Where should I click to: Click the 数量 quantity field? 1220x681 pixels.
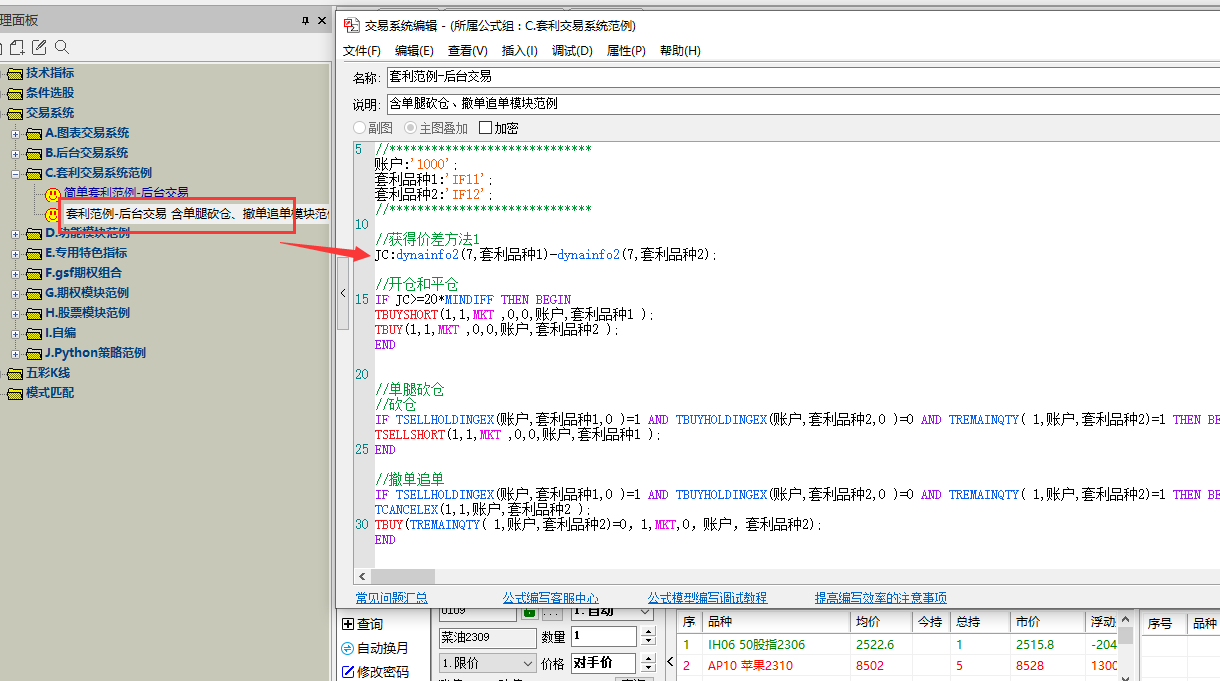pos(604,636)
